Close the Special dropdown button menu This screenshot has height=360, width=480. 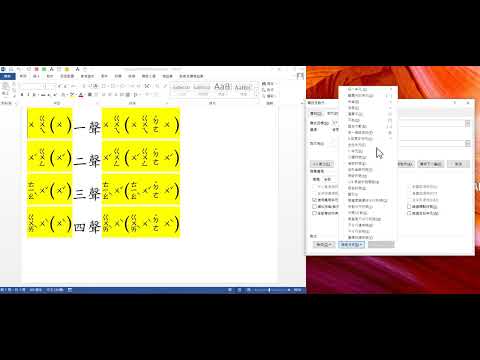coord(351,244)
